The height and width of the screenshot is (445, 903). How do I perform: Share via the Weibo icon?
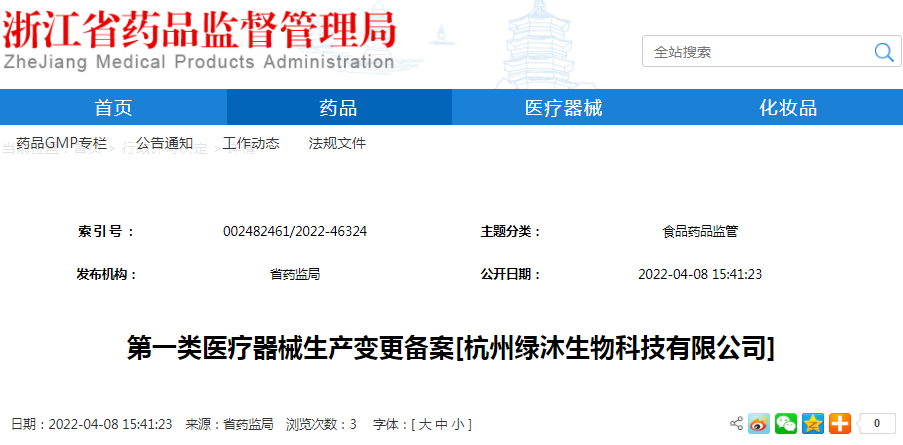[759, 424]
